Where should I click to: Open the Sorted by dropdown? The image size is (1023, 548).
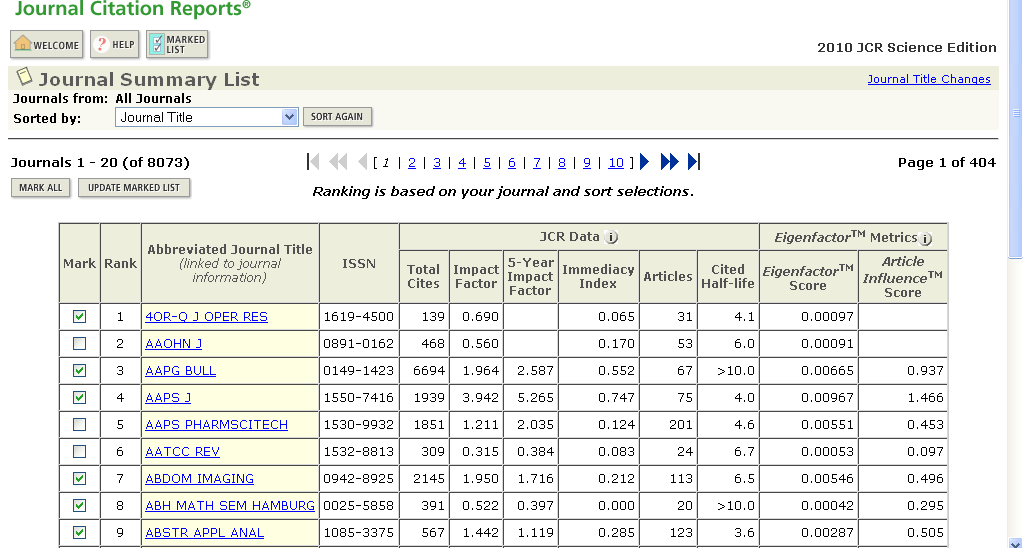(x=207, y=117)
